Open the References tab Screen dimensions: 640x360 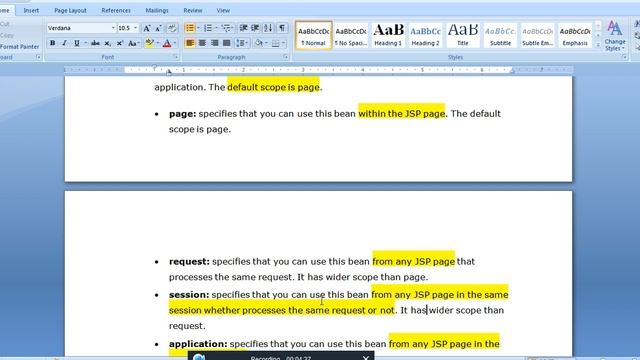point(116,10)
